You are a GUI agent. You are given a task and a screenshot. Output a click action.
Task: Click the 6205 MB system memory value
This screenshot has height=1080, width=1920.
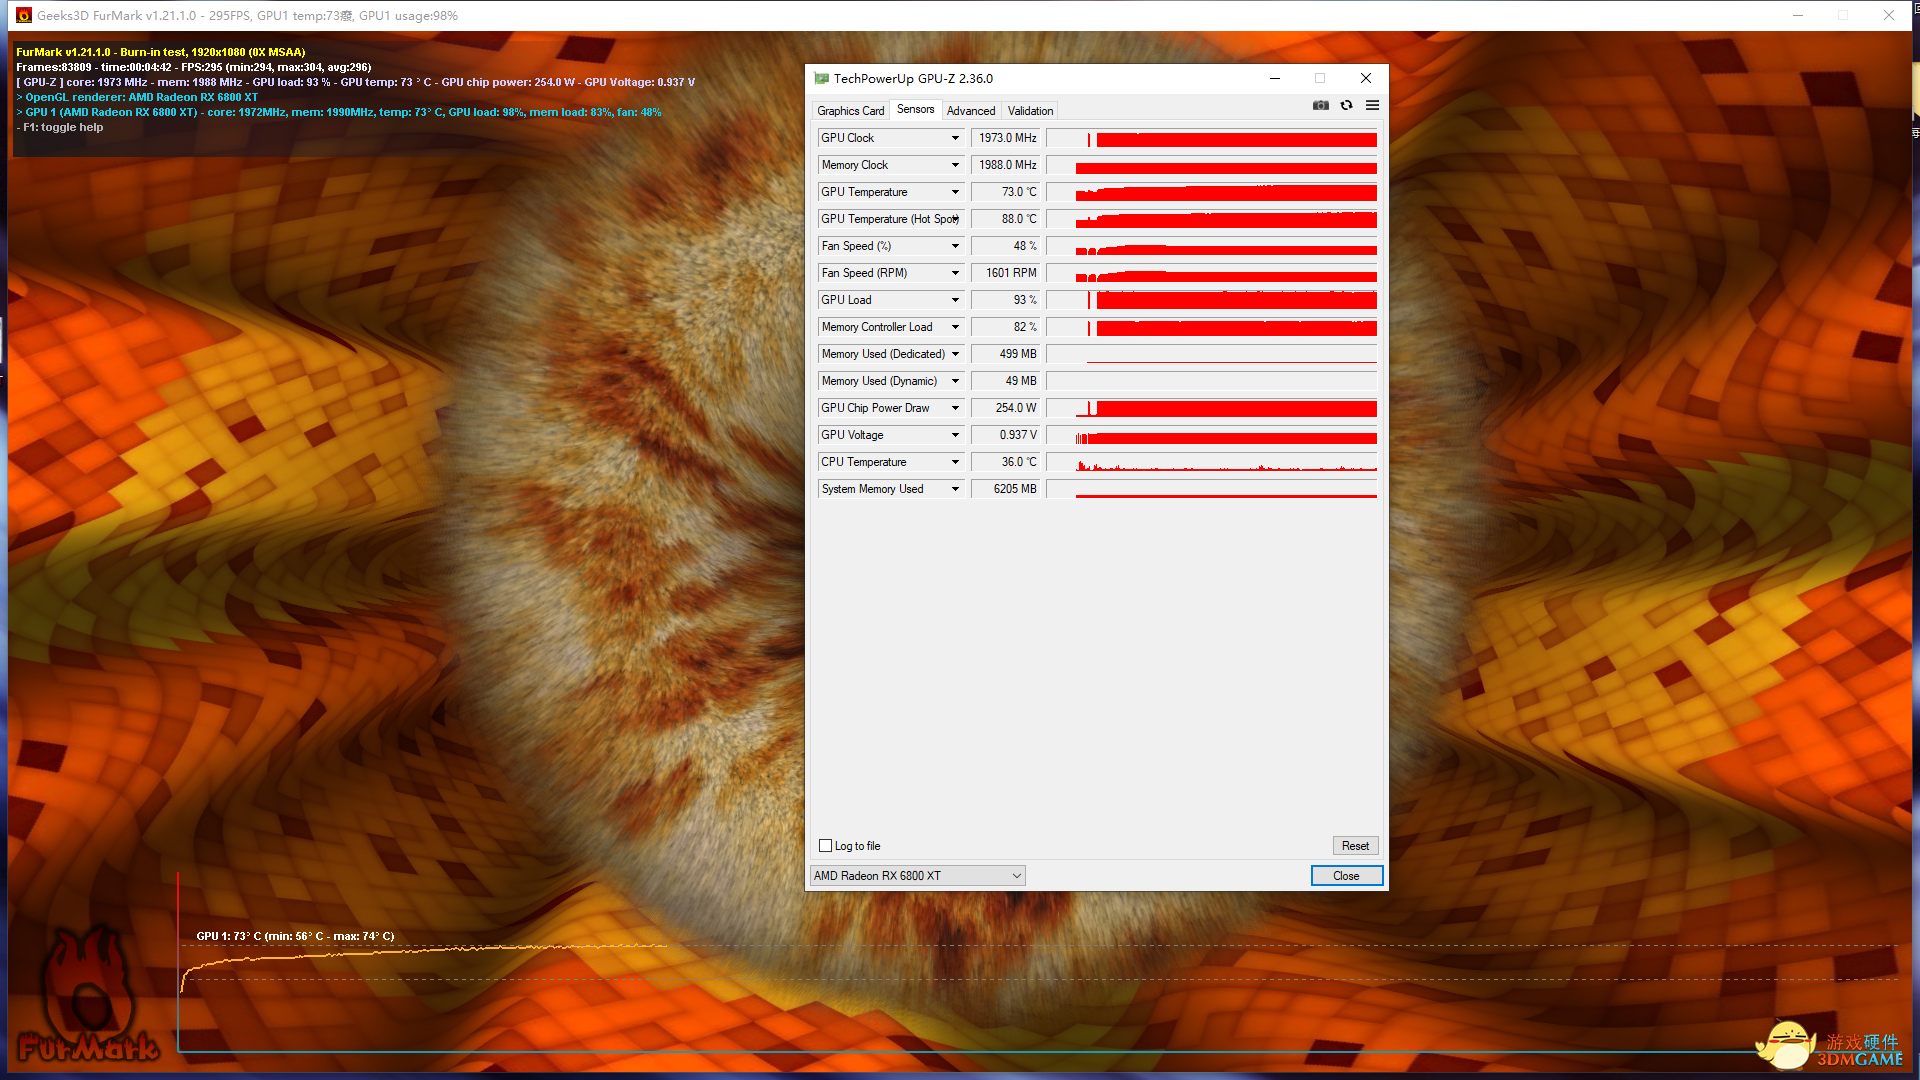[x=1005, y=489]
